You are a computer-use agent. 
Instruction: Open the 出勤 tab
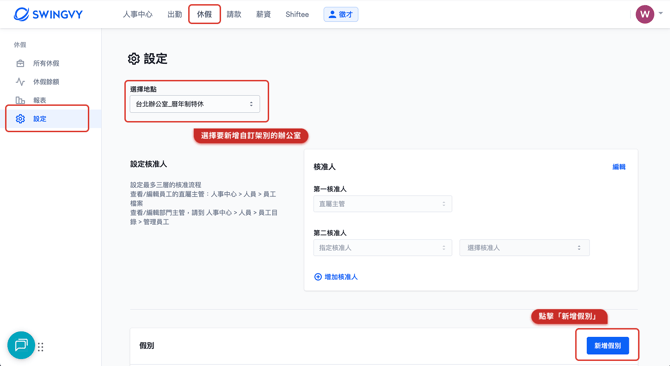click(174, 14)
